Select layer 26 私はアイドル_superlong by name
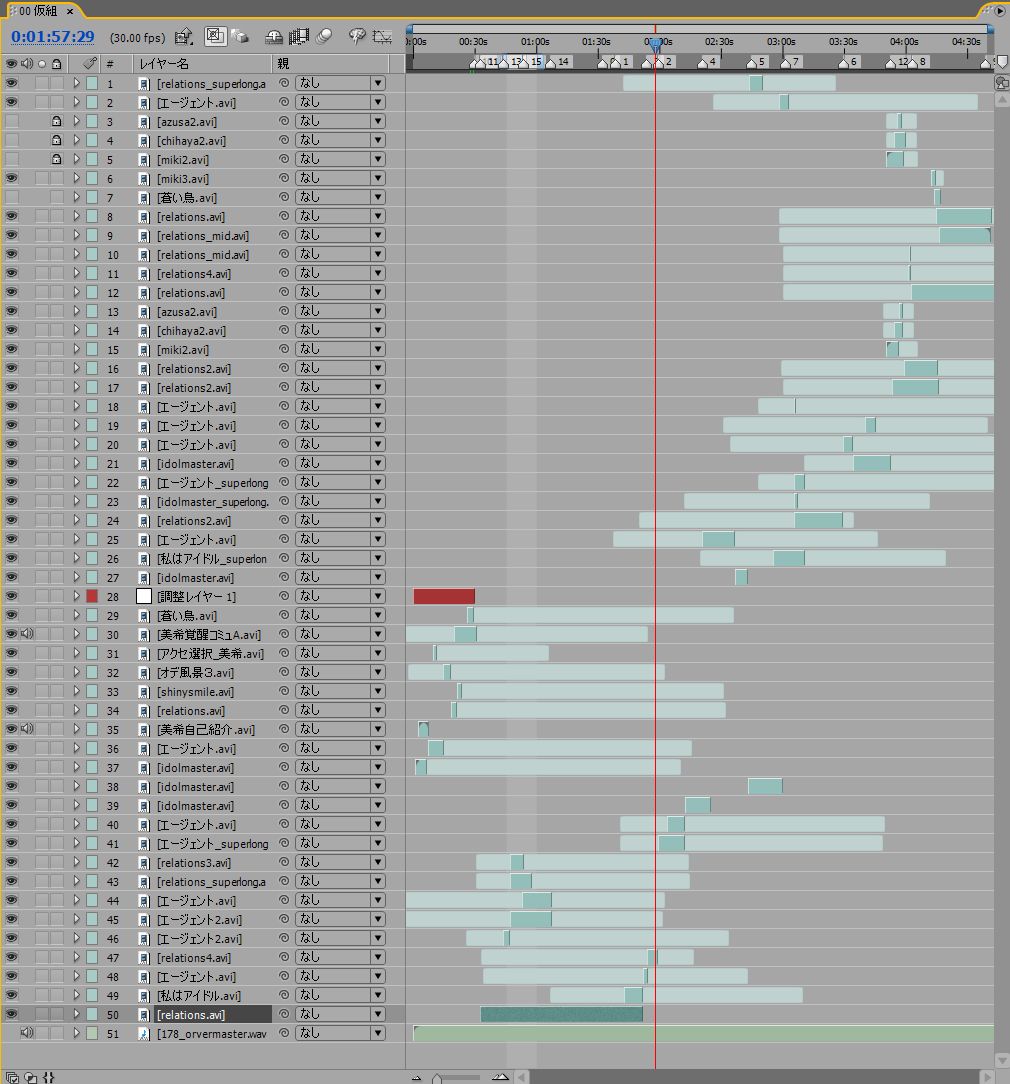The image size is (1010, 1084). tap(212, 559)
